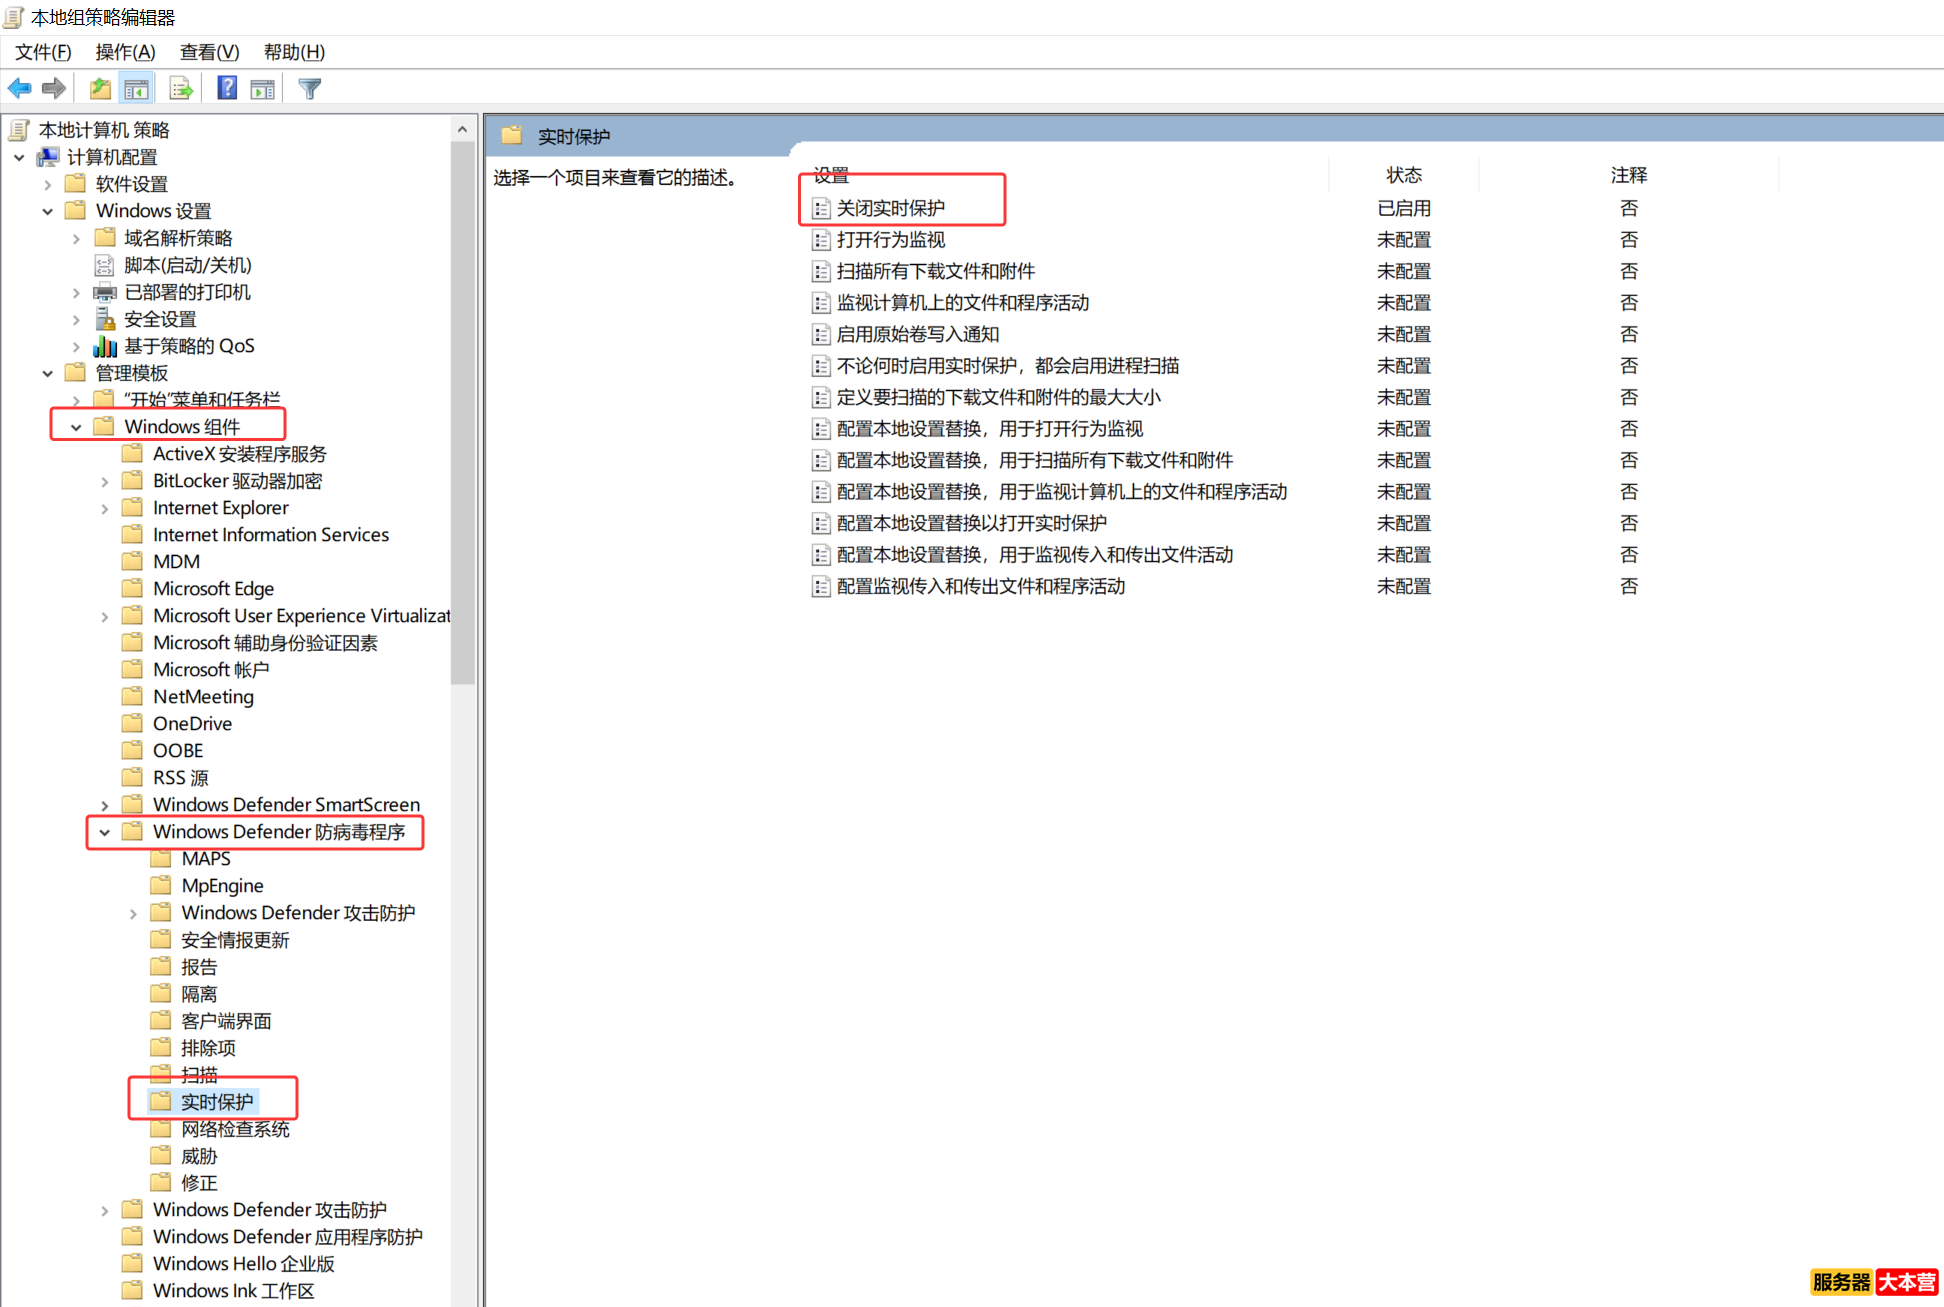Click the 实时保护 header folder icon
Viewport: 1944px width, 1307px height.
point(512,135)
